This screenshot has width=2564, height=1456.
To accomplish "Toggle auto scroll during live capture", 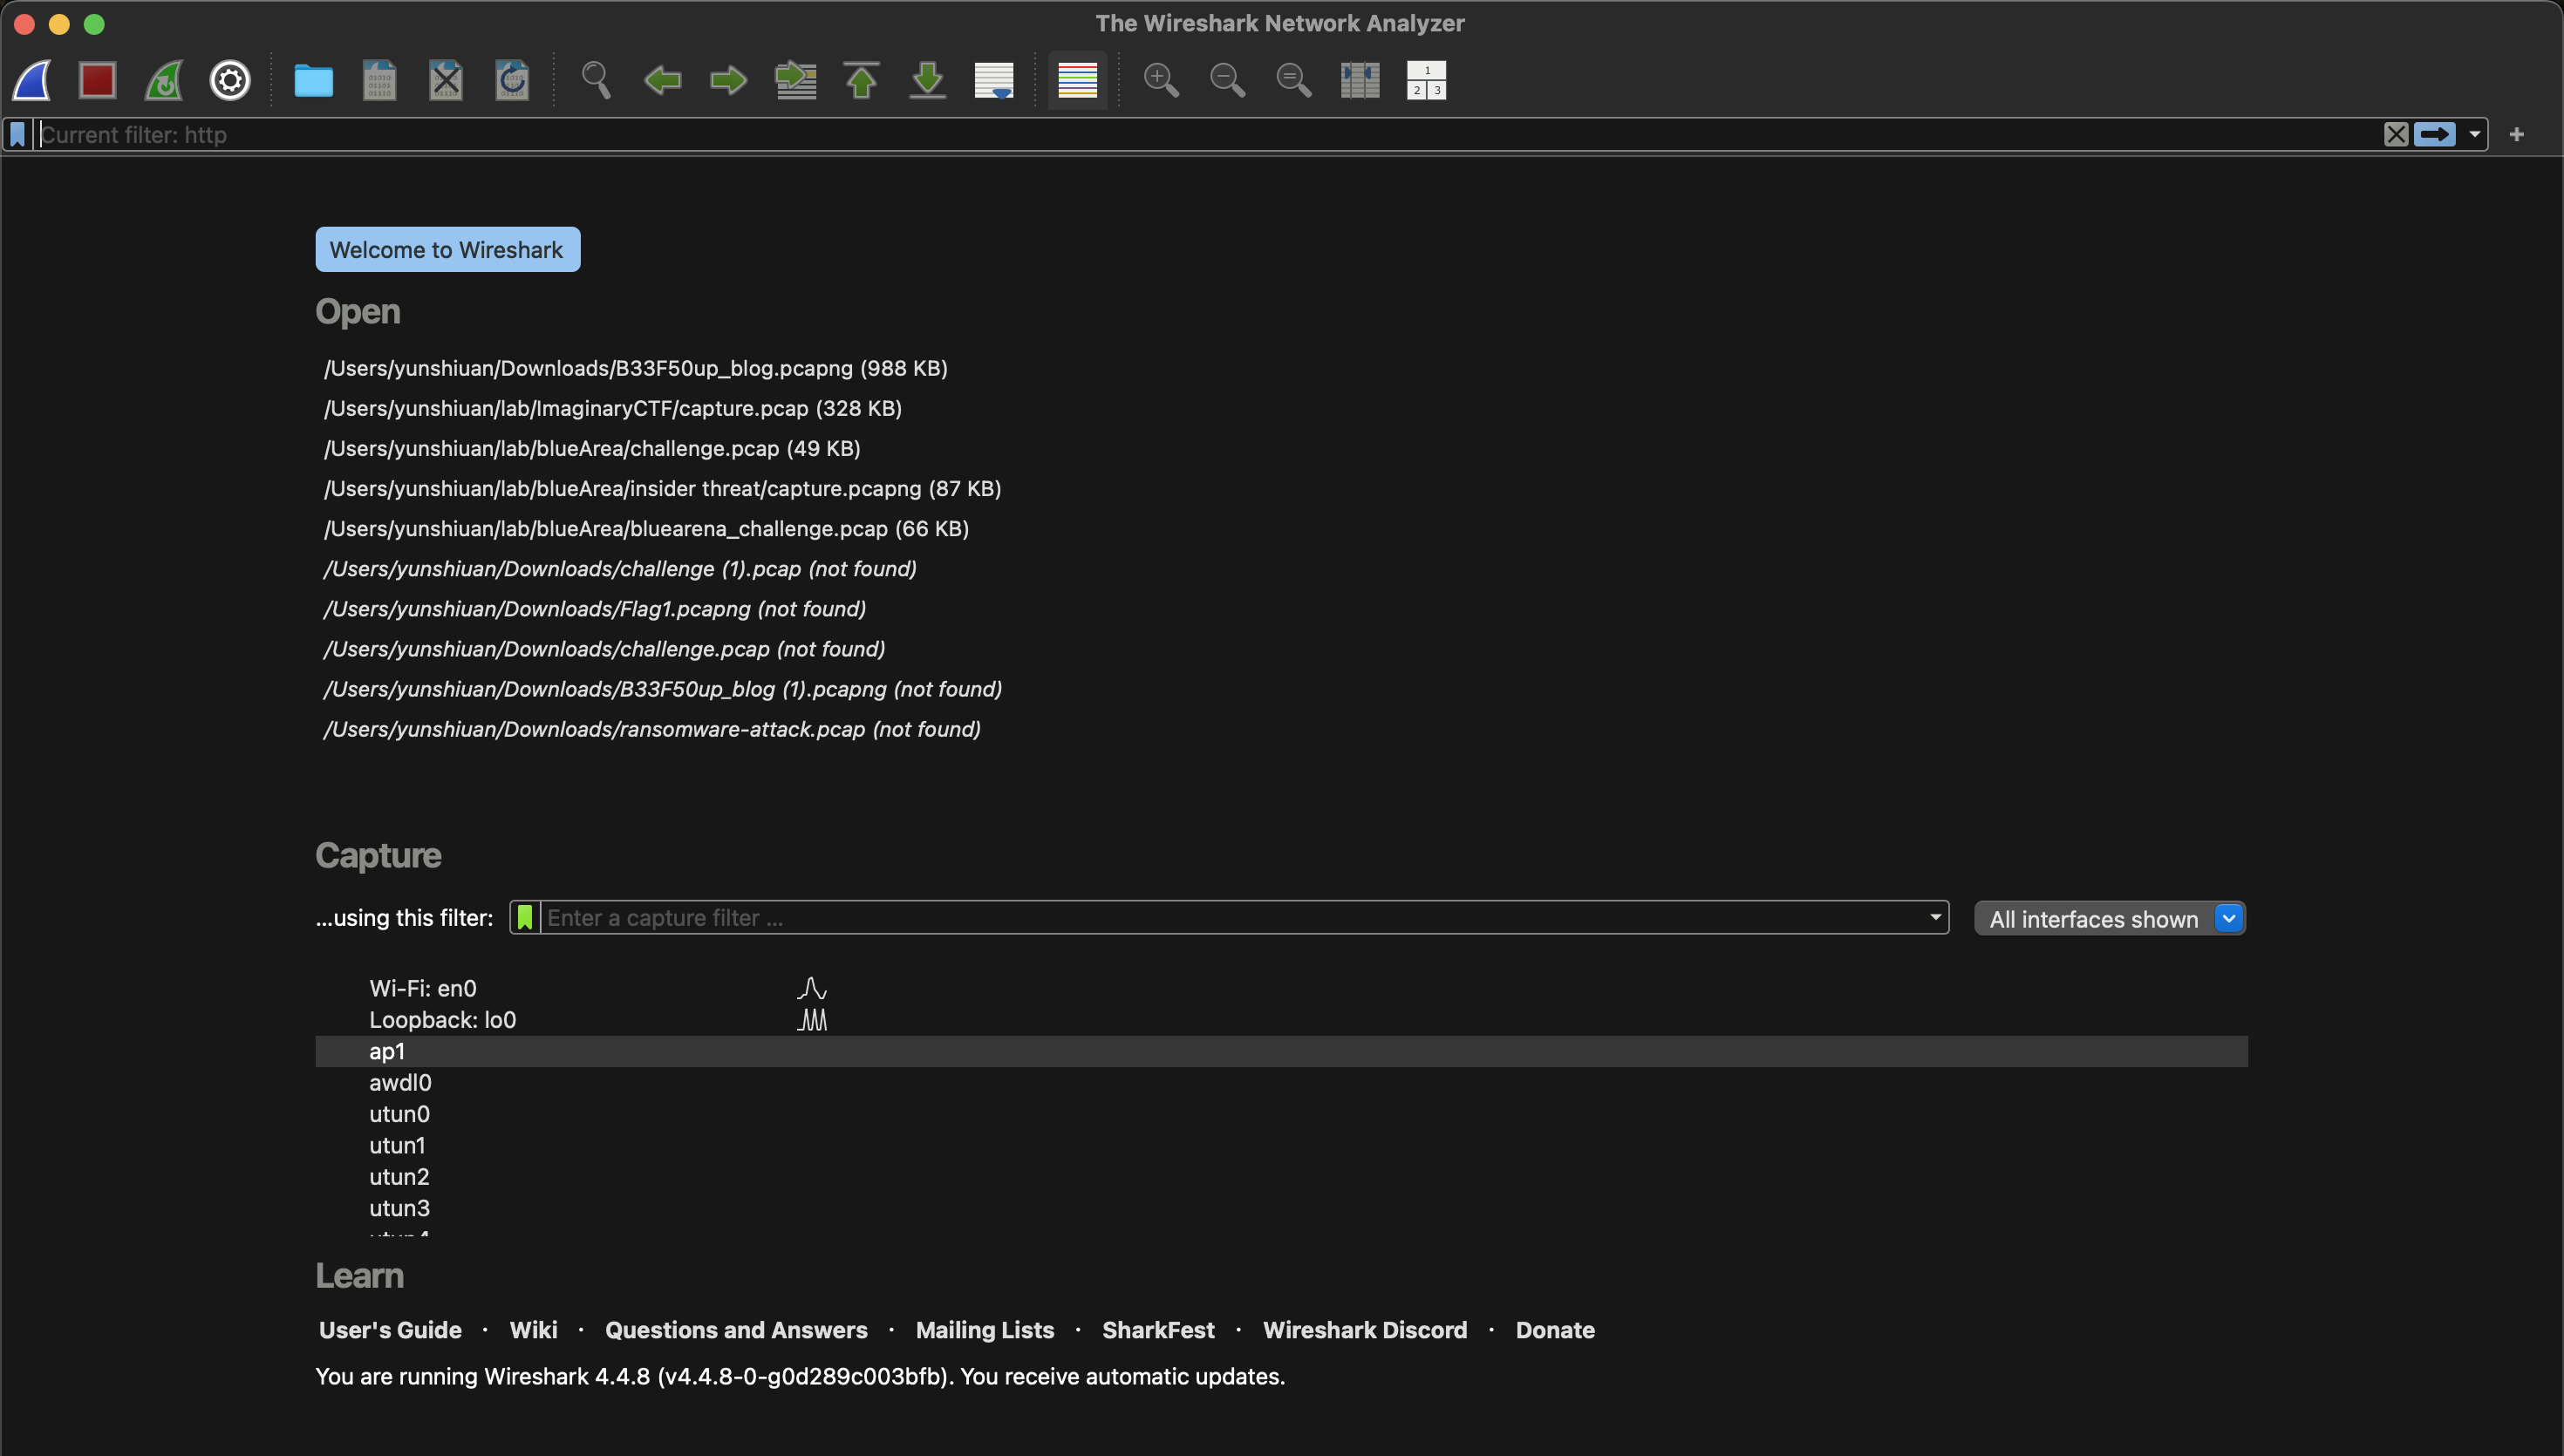I will 993,80.
